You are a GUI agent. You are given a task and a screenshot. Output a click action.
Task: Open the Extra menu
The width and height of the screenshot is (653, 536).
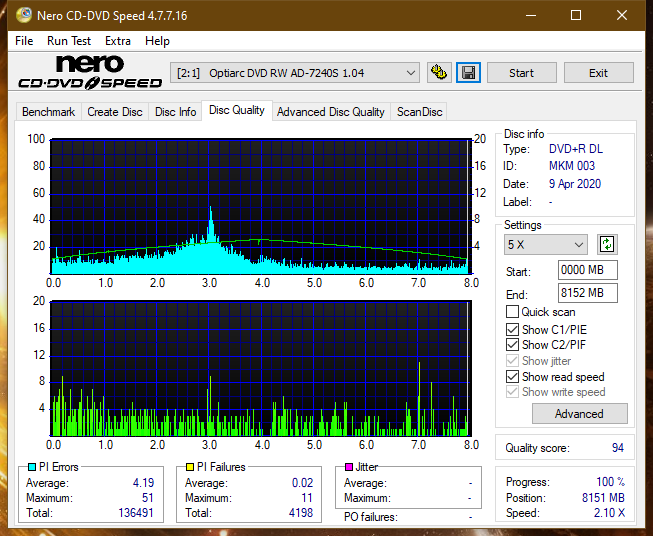click(118, 41)
